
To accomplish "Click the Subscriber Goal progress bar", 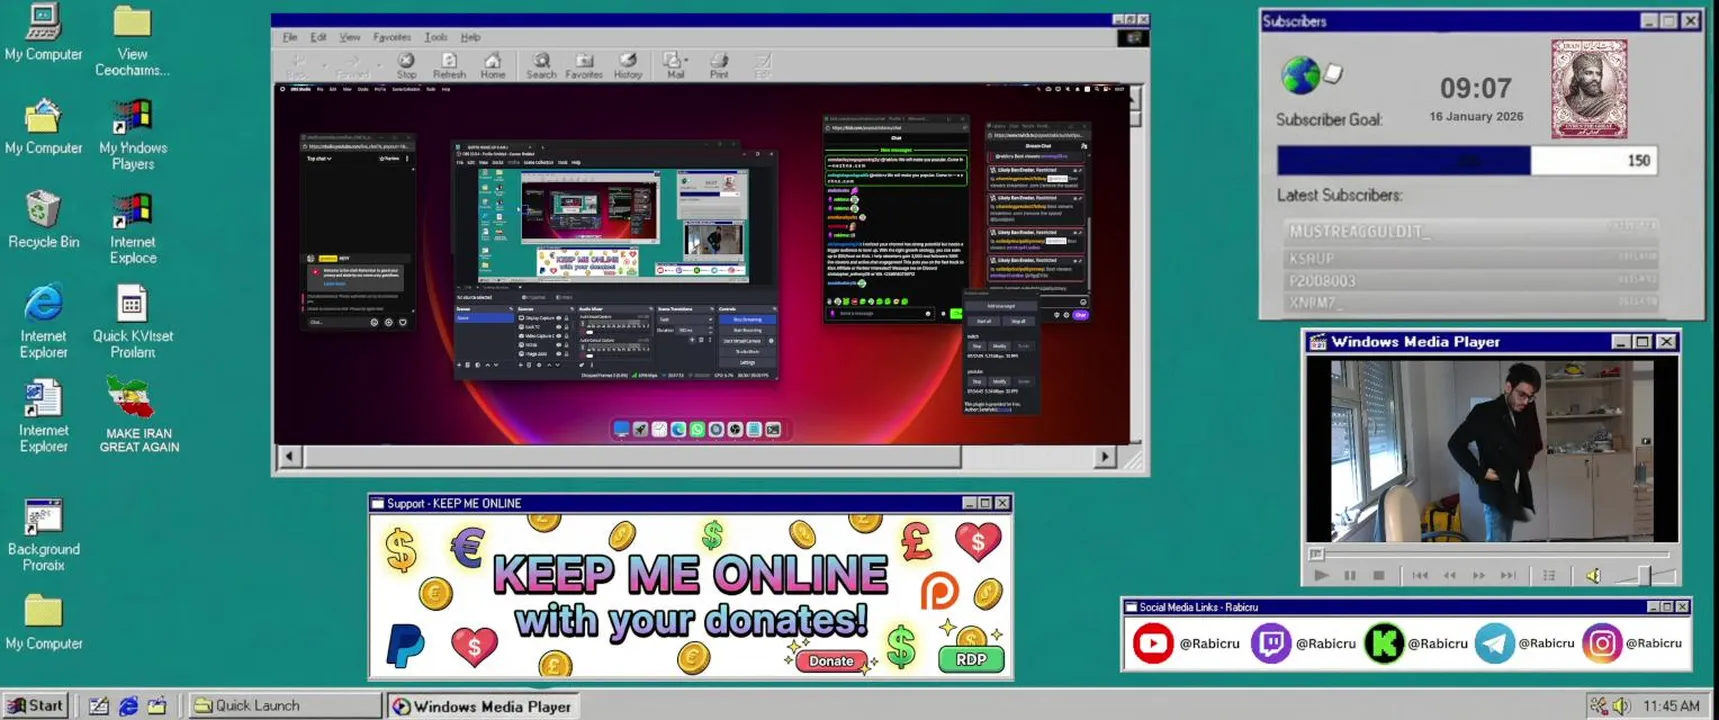I will pyautogui.click(x=1466, y=160).
